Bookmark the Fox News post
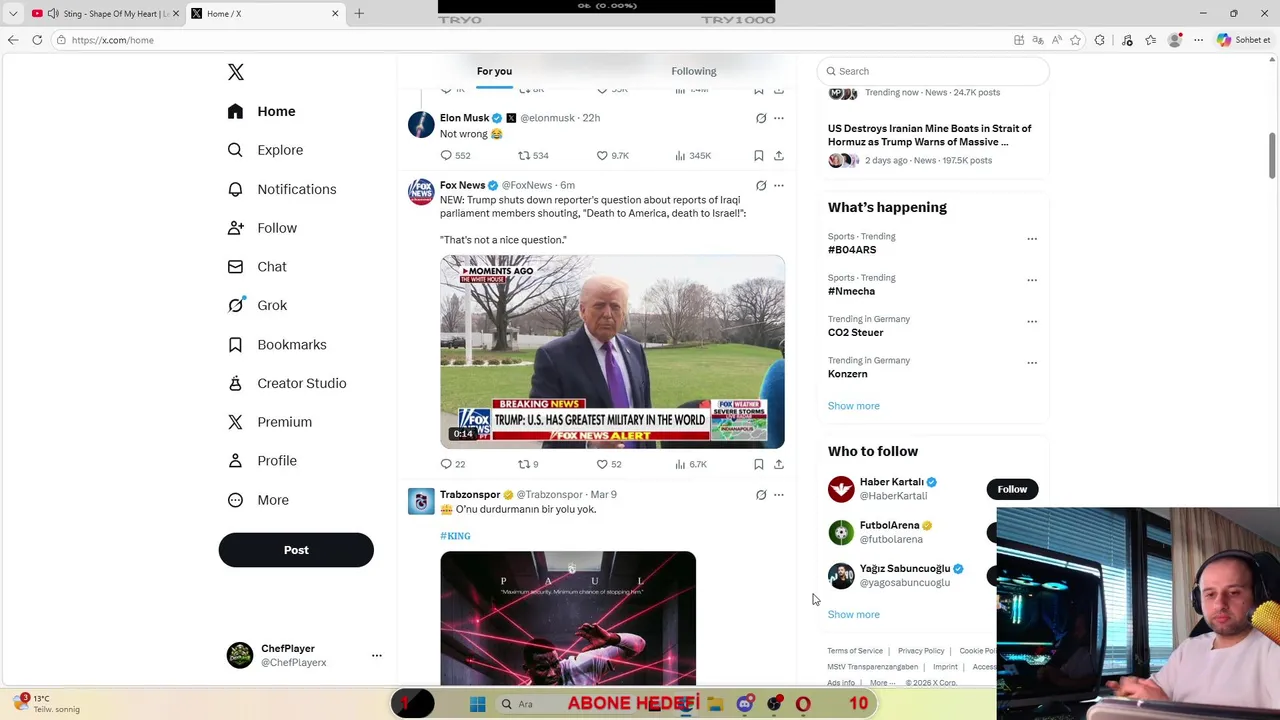The width and height of the screenshot is (1280, 720). point(758,464)
